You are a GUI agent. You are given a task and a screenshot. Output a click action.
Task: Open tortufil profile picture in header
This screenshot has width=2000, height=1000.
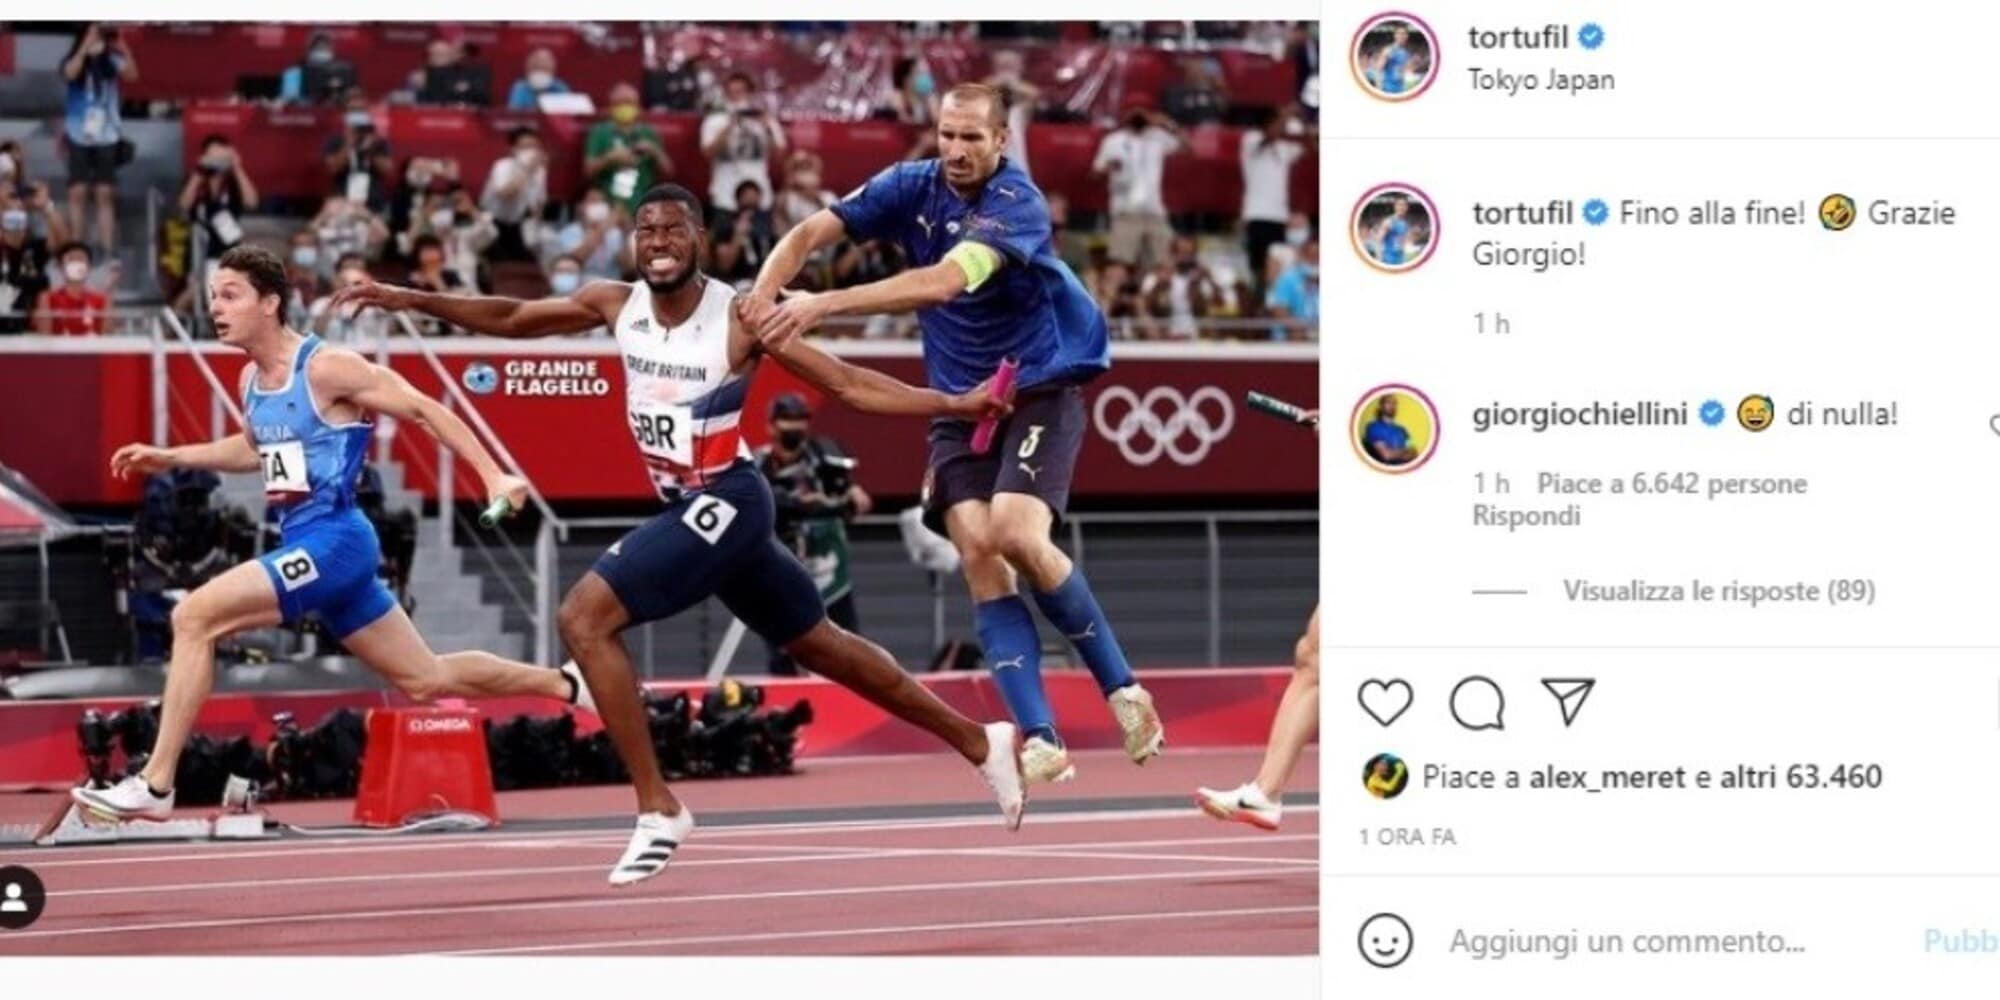[x=1395, y=57]
